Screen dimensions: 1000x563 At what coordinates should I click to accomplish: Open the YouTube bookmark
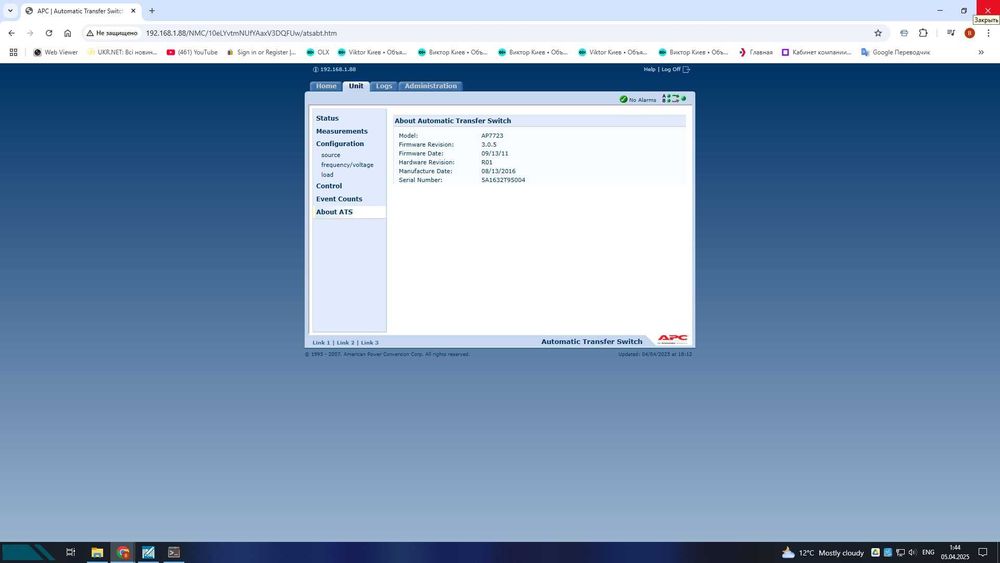click(x=192, y=52)
